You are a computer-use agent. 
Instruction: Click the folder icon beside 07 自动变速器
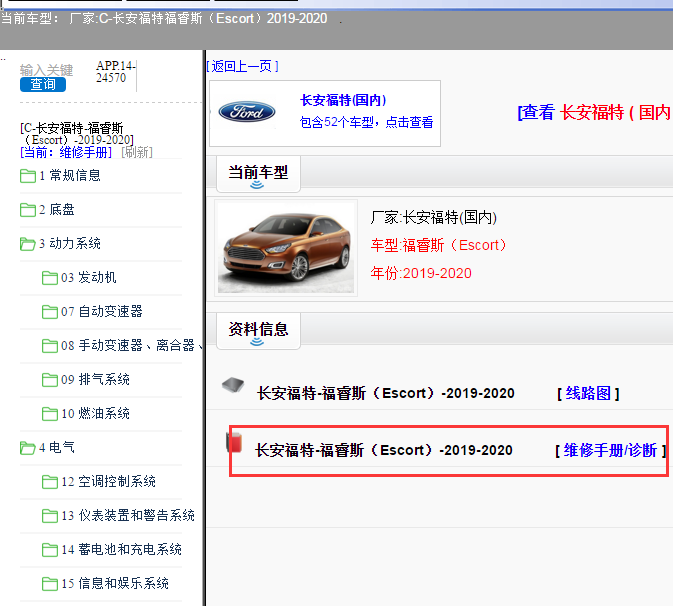(50, 312)
